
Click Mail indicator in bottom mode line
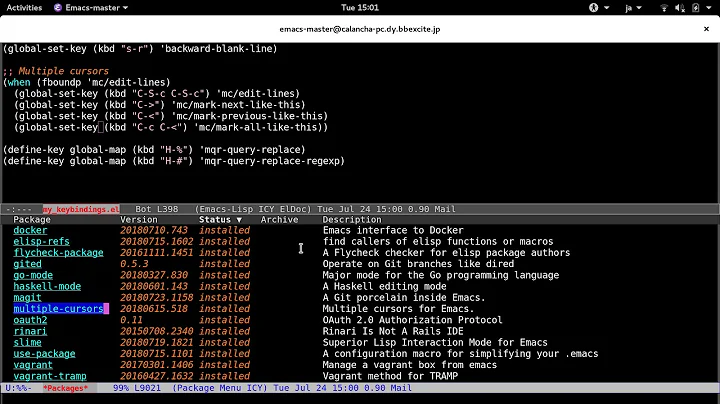(401, 388)
